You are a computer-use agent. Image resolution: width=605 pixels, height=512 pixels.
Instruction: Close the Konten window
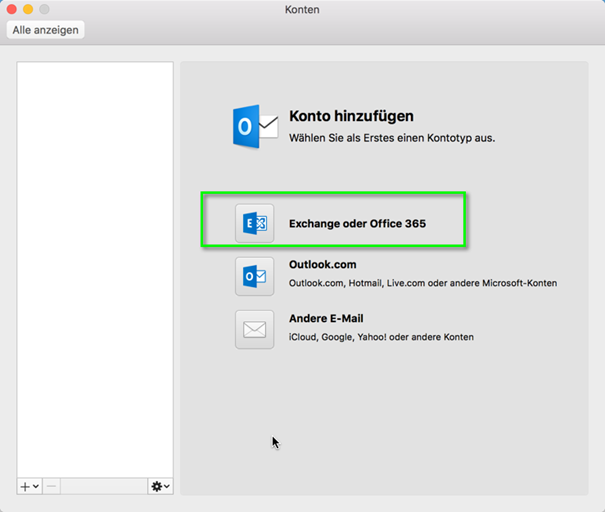[x=12, y=9]
